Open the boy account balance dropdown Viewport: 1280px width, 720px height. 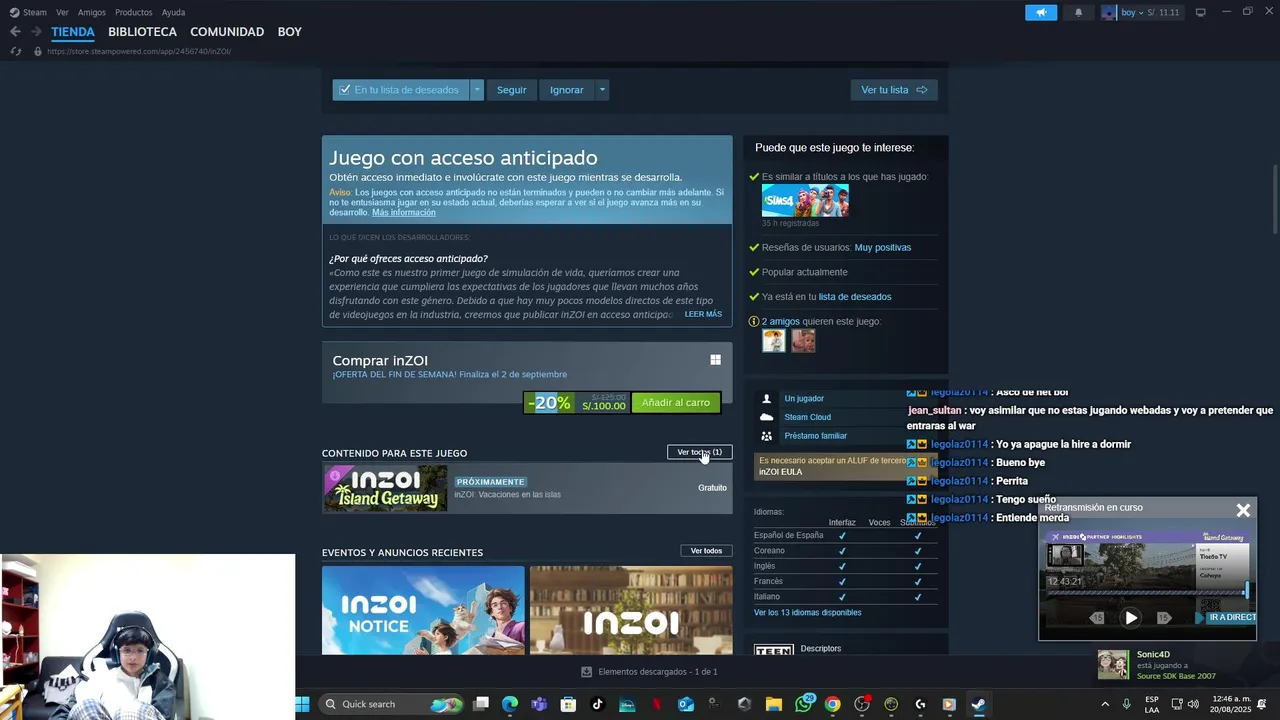click(x=1140, y=13)
